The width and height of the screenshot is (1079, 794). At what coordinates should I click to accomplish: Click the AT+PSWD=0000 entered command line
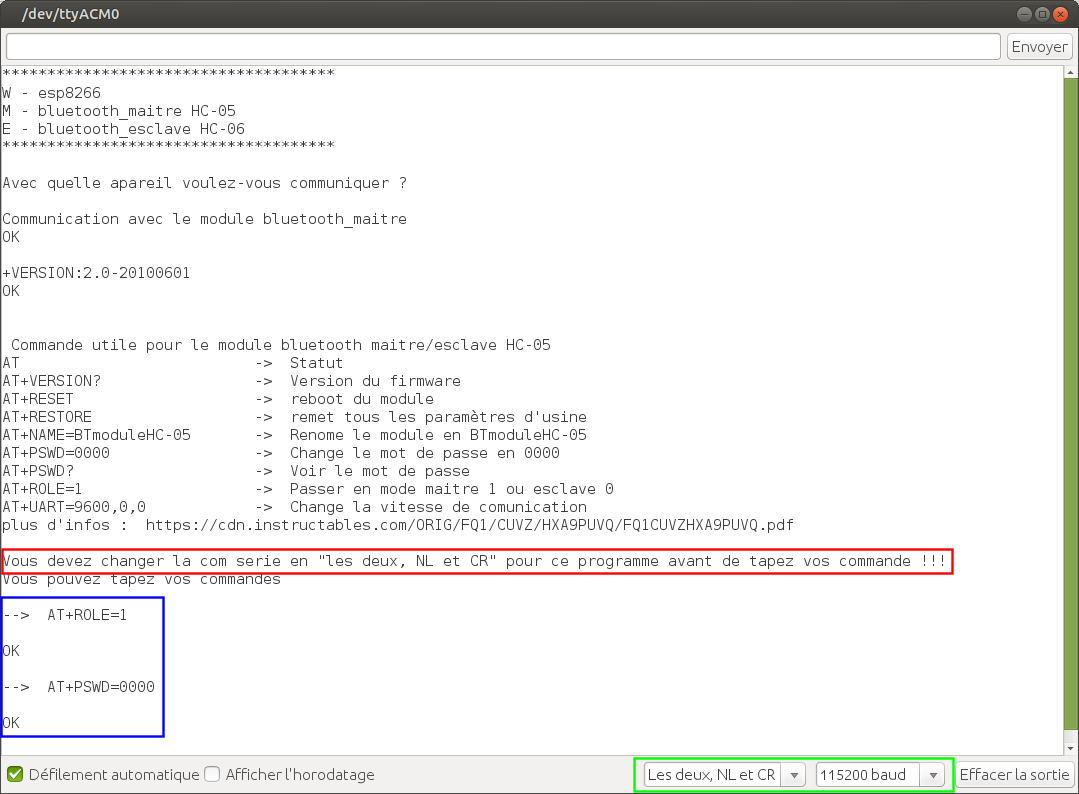pos(100,687)
